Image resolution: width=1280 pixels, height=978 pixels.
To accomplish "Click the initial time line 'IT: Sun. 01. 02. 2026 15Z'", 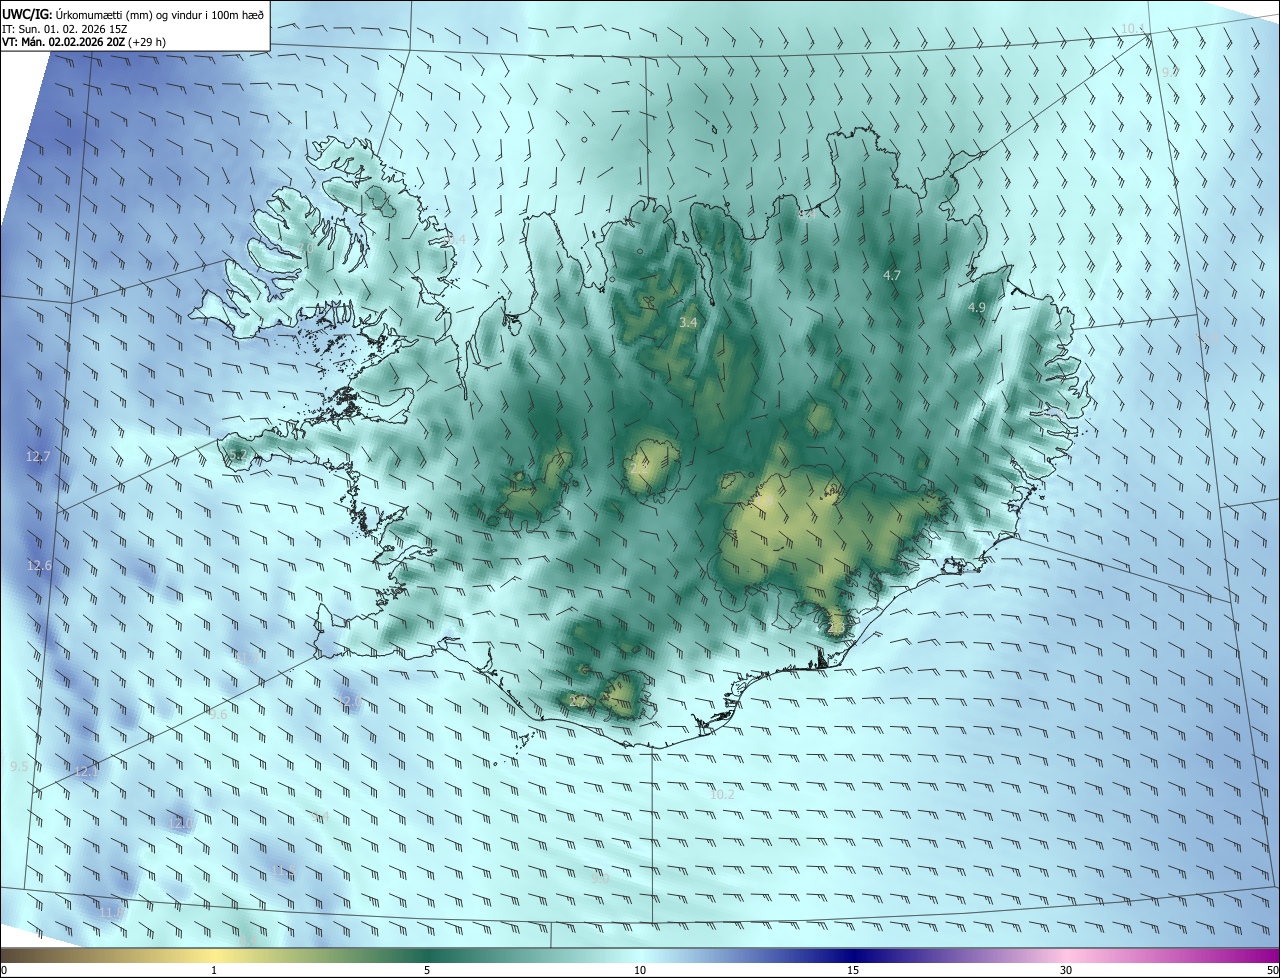I will point(64,30).
